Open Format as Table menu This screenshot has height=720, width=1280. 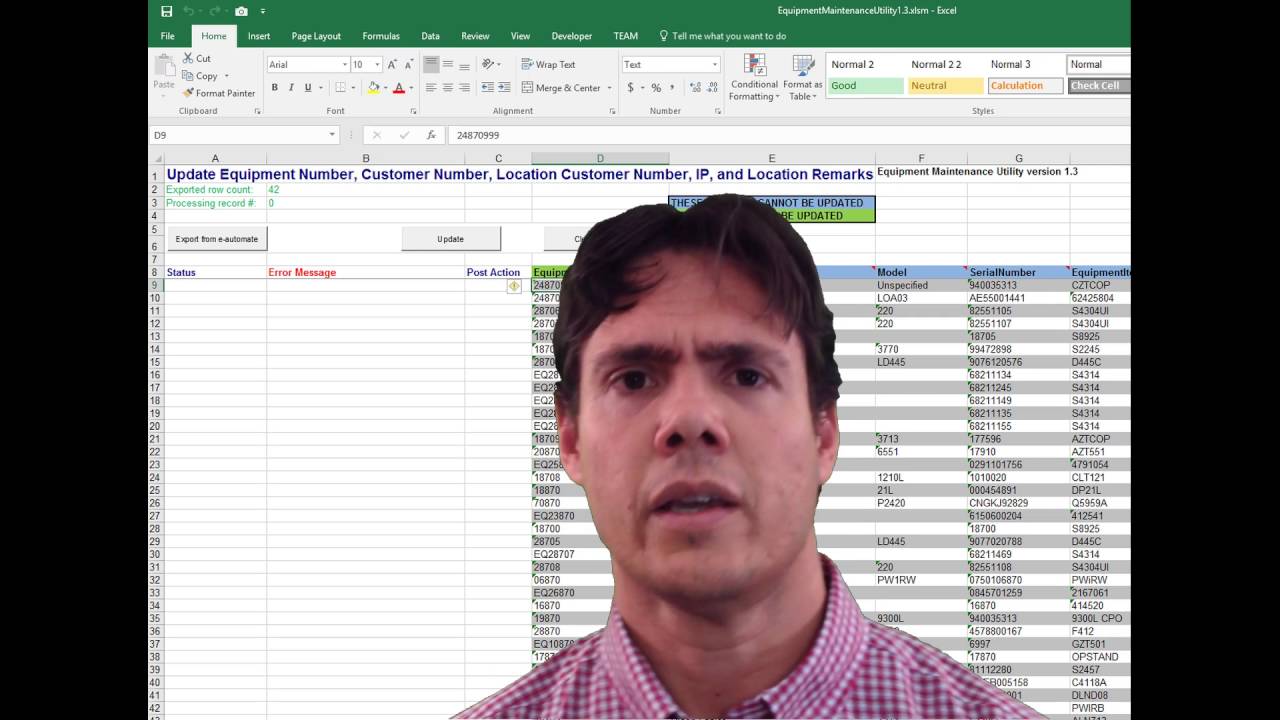802,77
